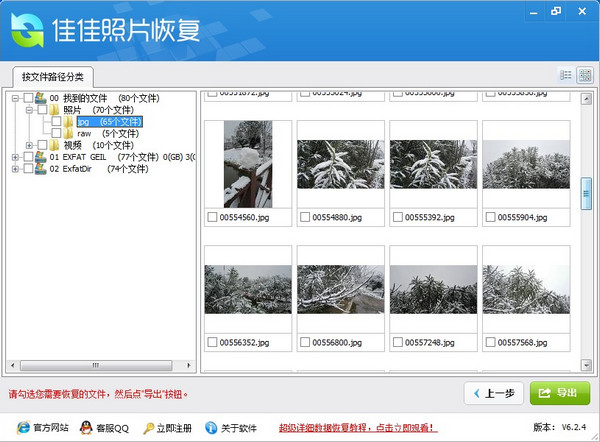
Task: Click the drive icon for 02 ExfatDir
Action: [x=41, y=169]
